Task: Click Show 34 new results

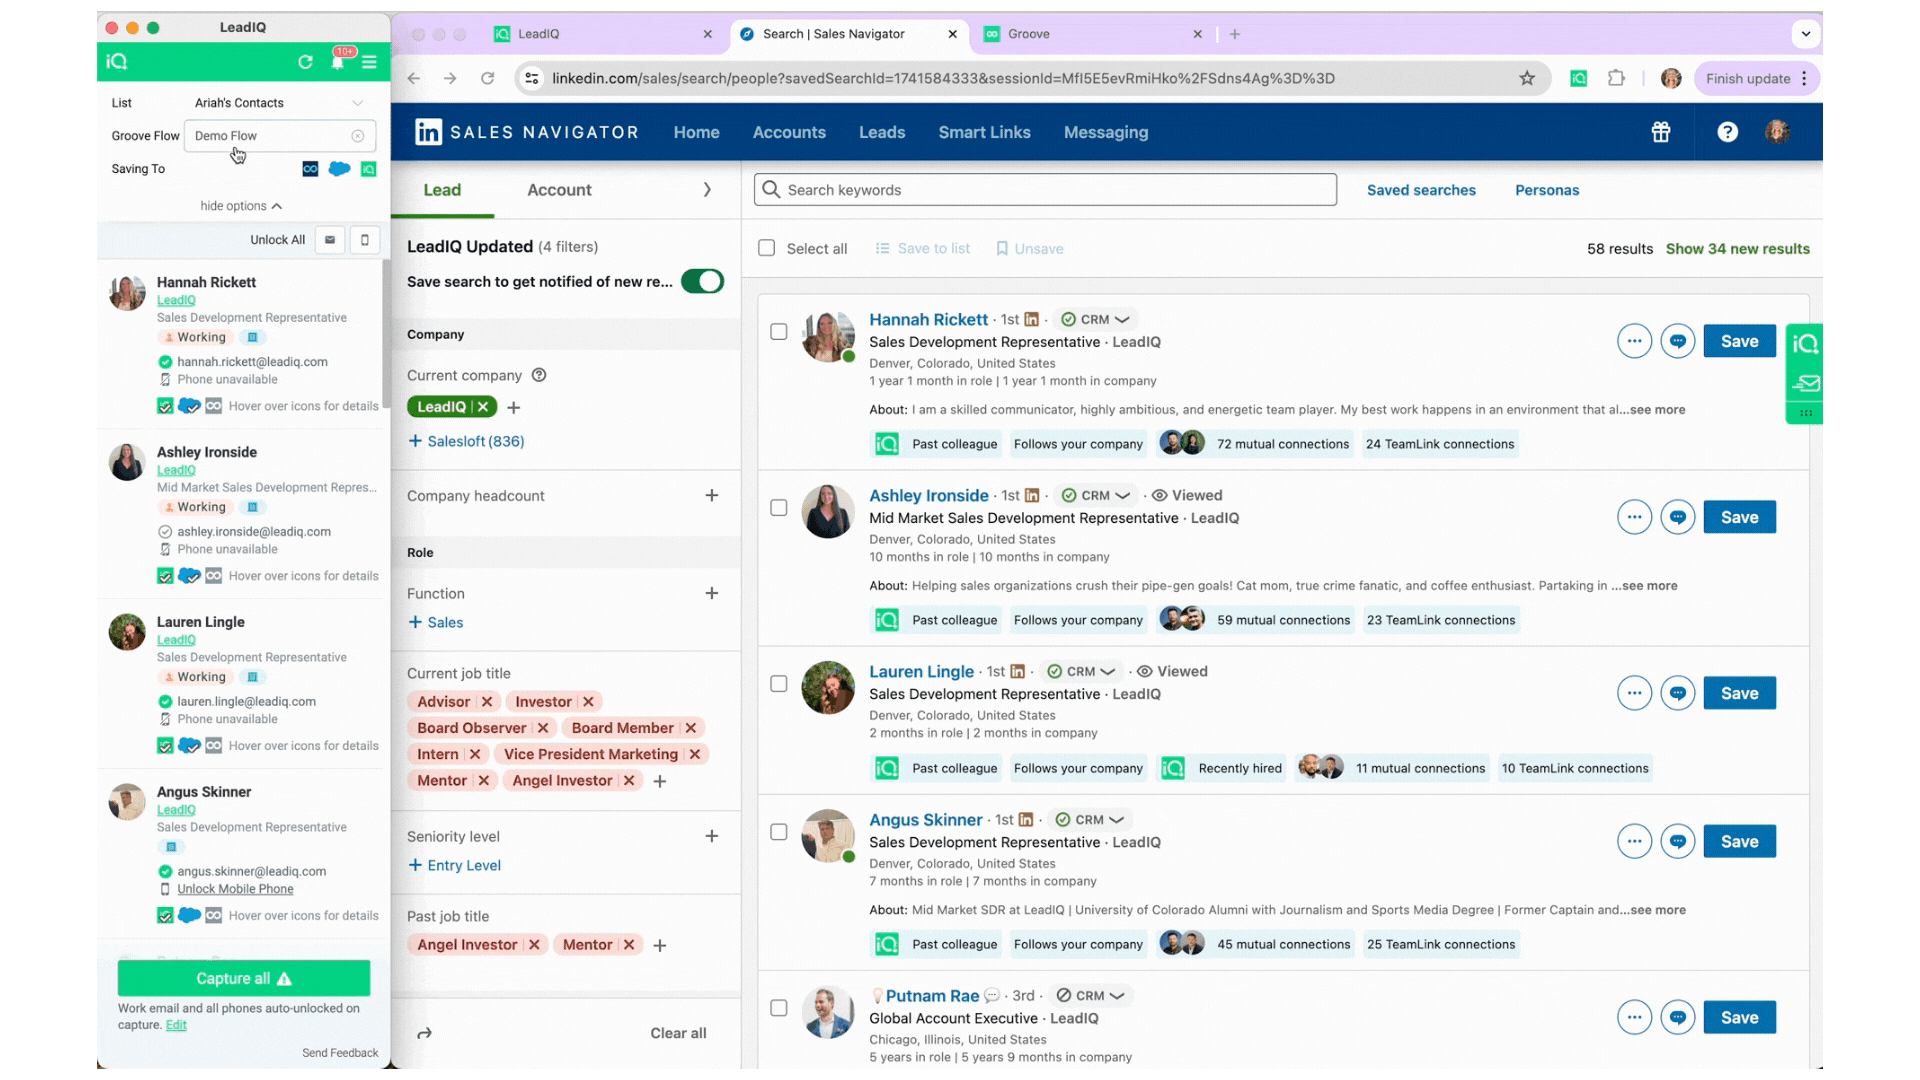Action: point(1738,249)
